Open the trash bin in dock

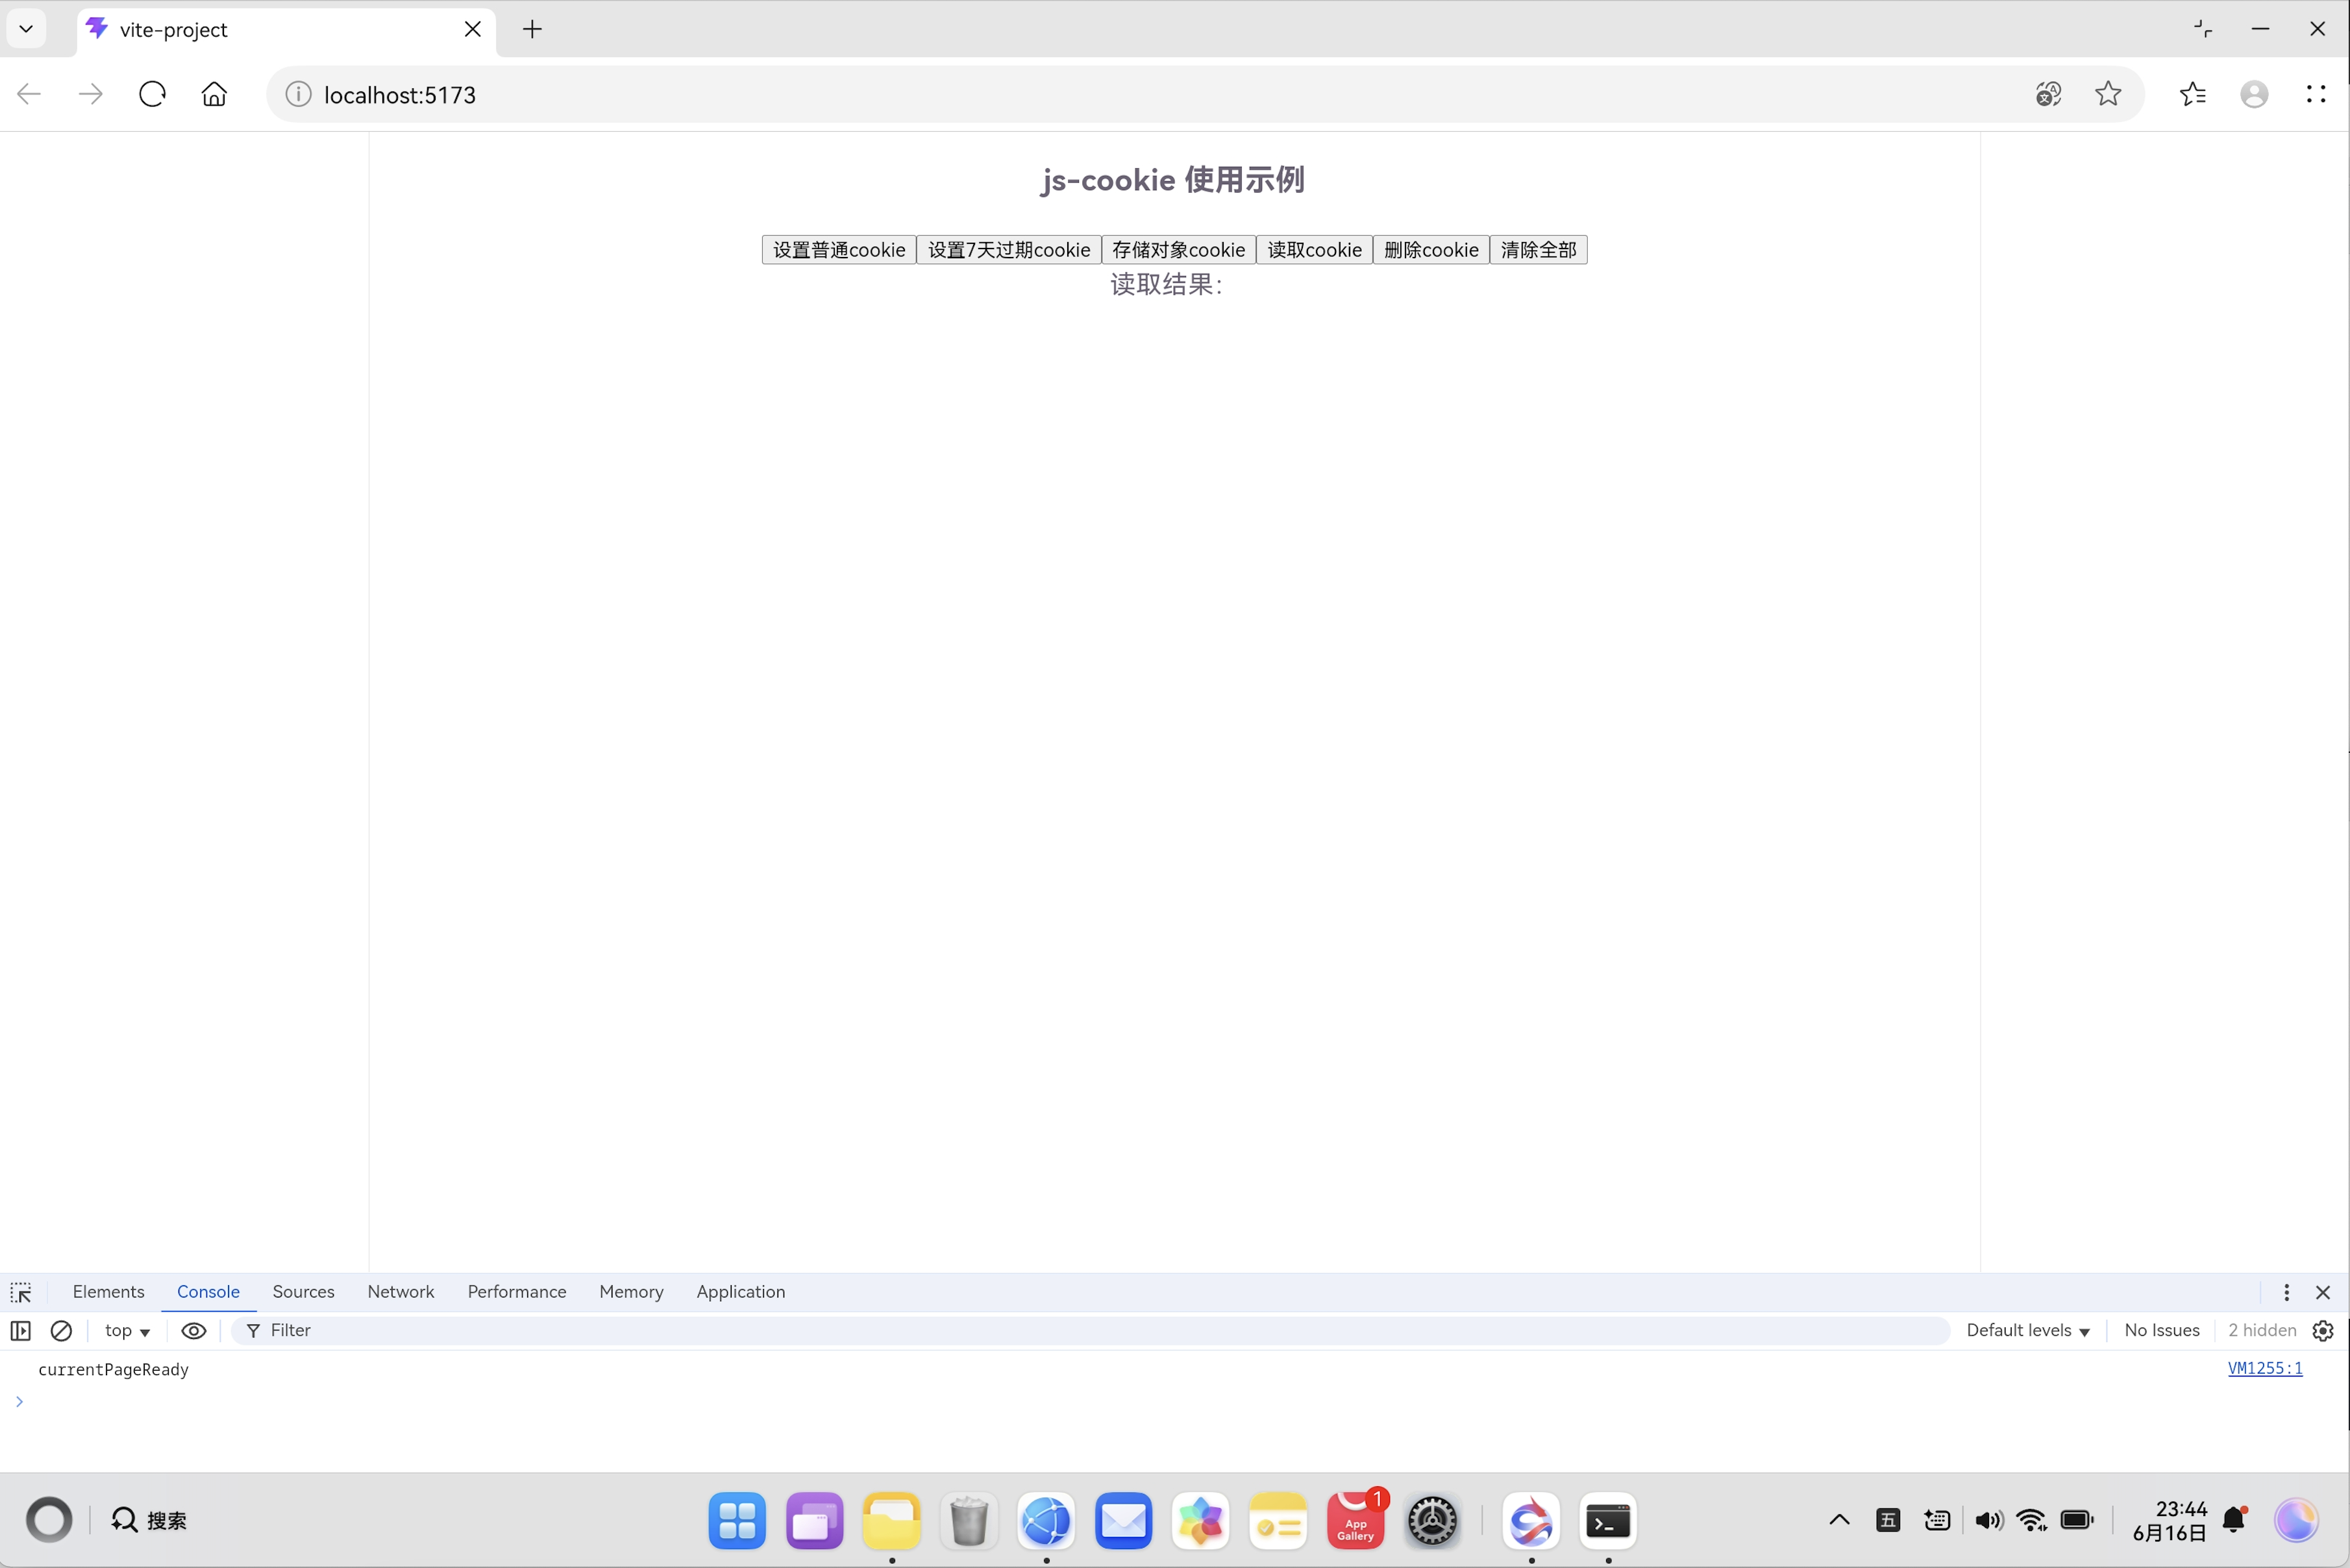[969, 1521]
